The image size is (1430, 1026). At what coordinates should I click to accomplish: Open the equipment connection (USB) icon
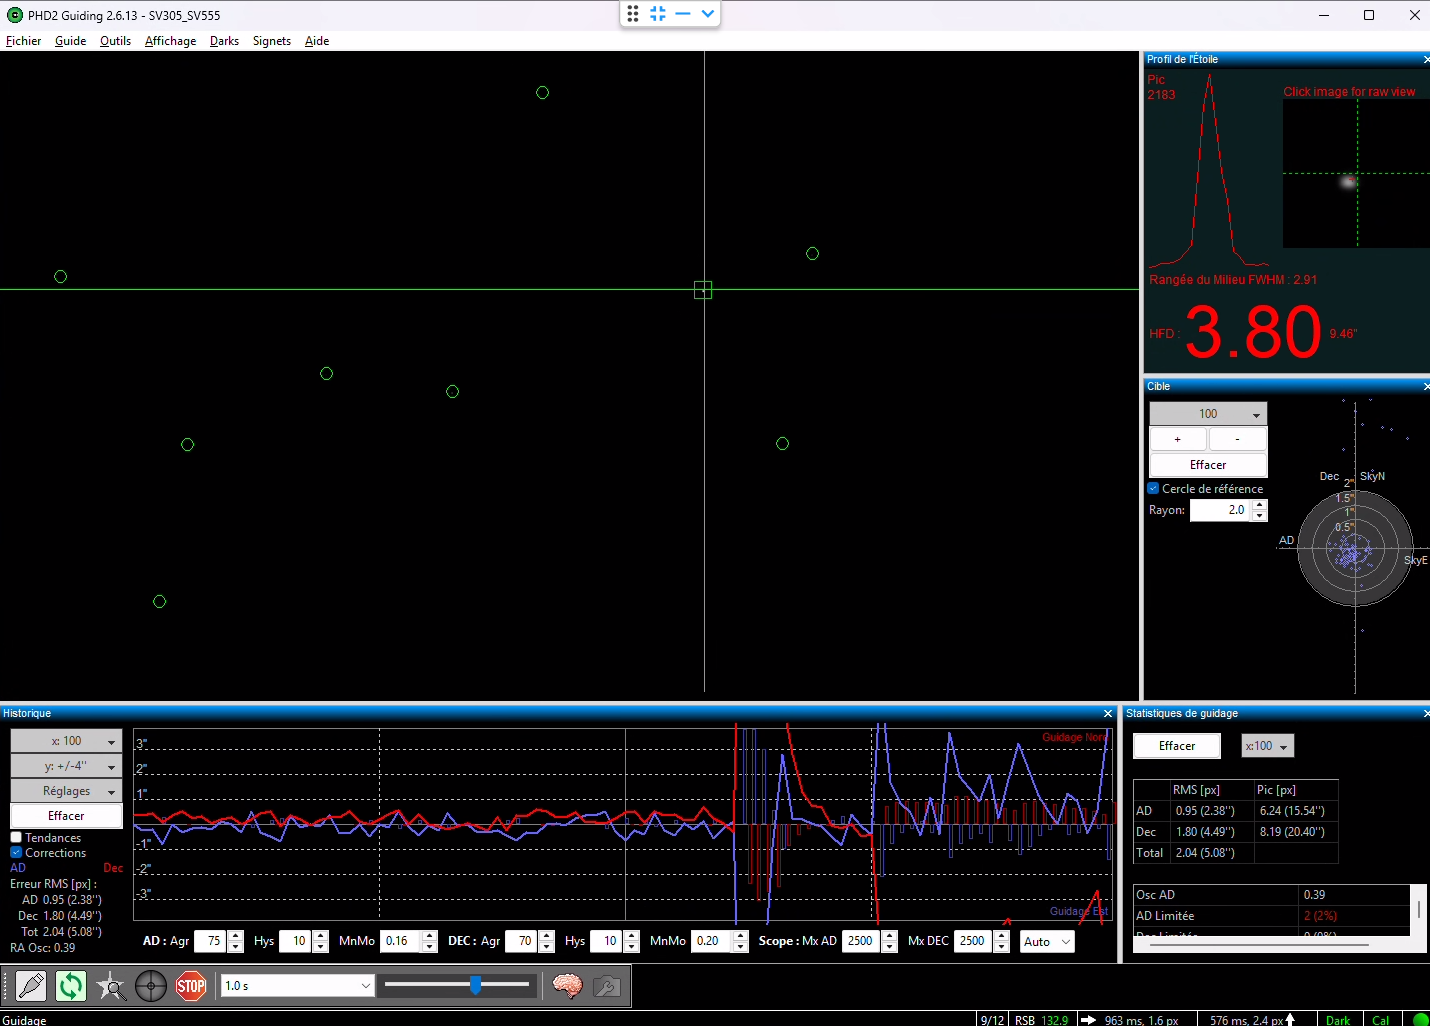click(x=31, y=986)
